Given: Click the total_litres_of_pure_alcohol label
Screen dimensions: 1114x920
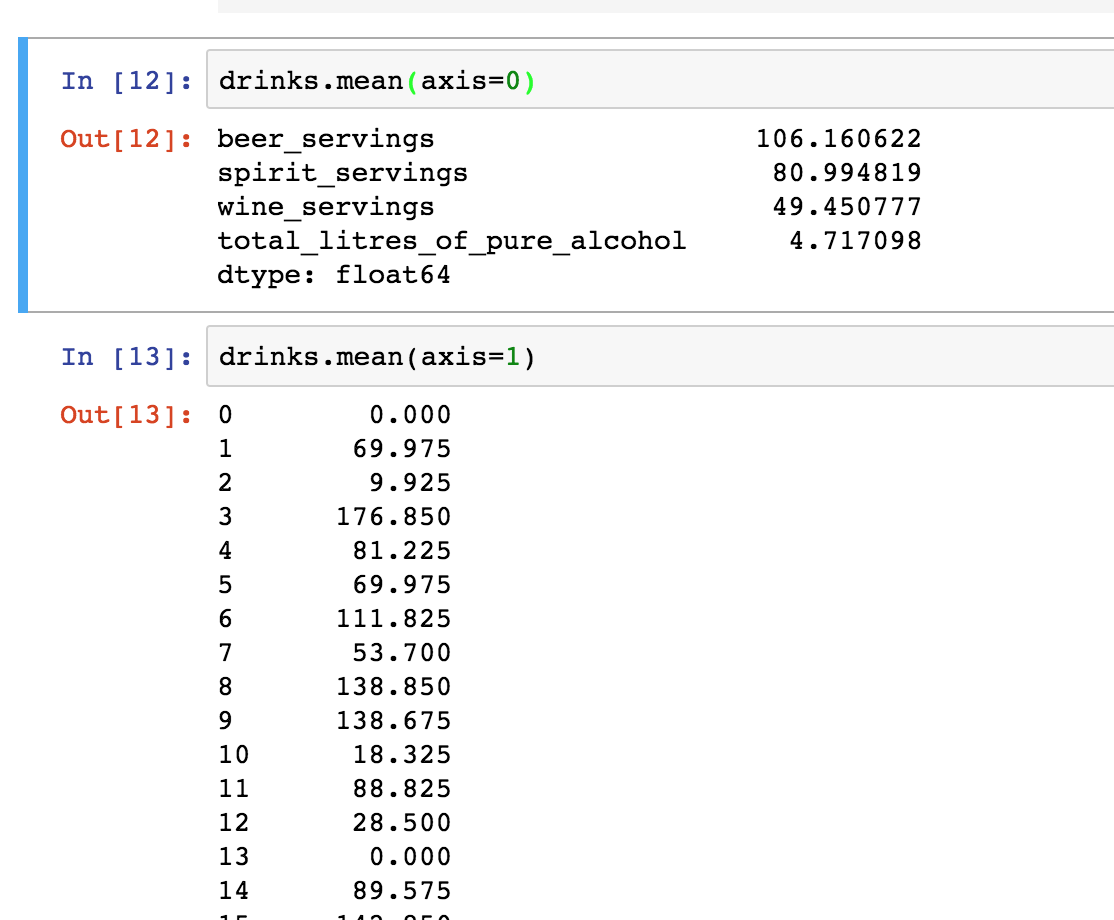Looking at the screenshot, I should (452, 242).
